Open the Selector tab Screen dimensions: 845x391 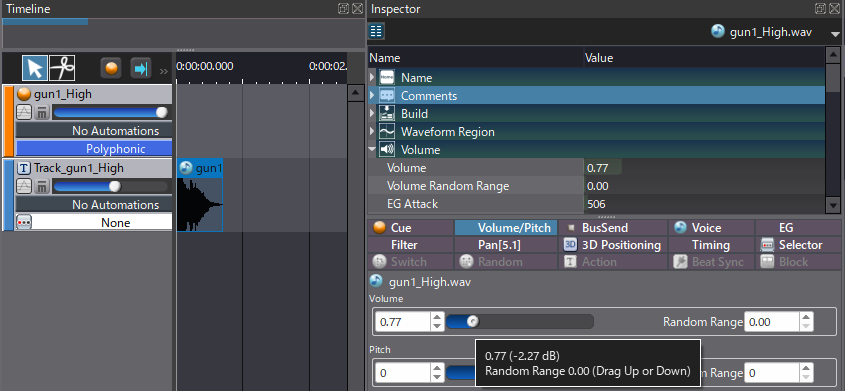pyautogui.click(x=799, y=245)
